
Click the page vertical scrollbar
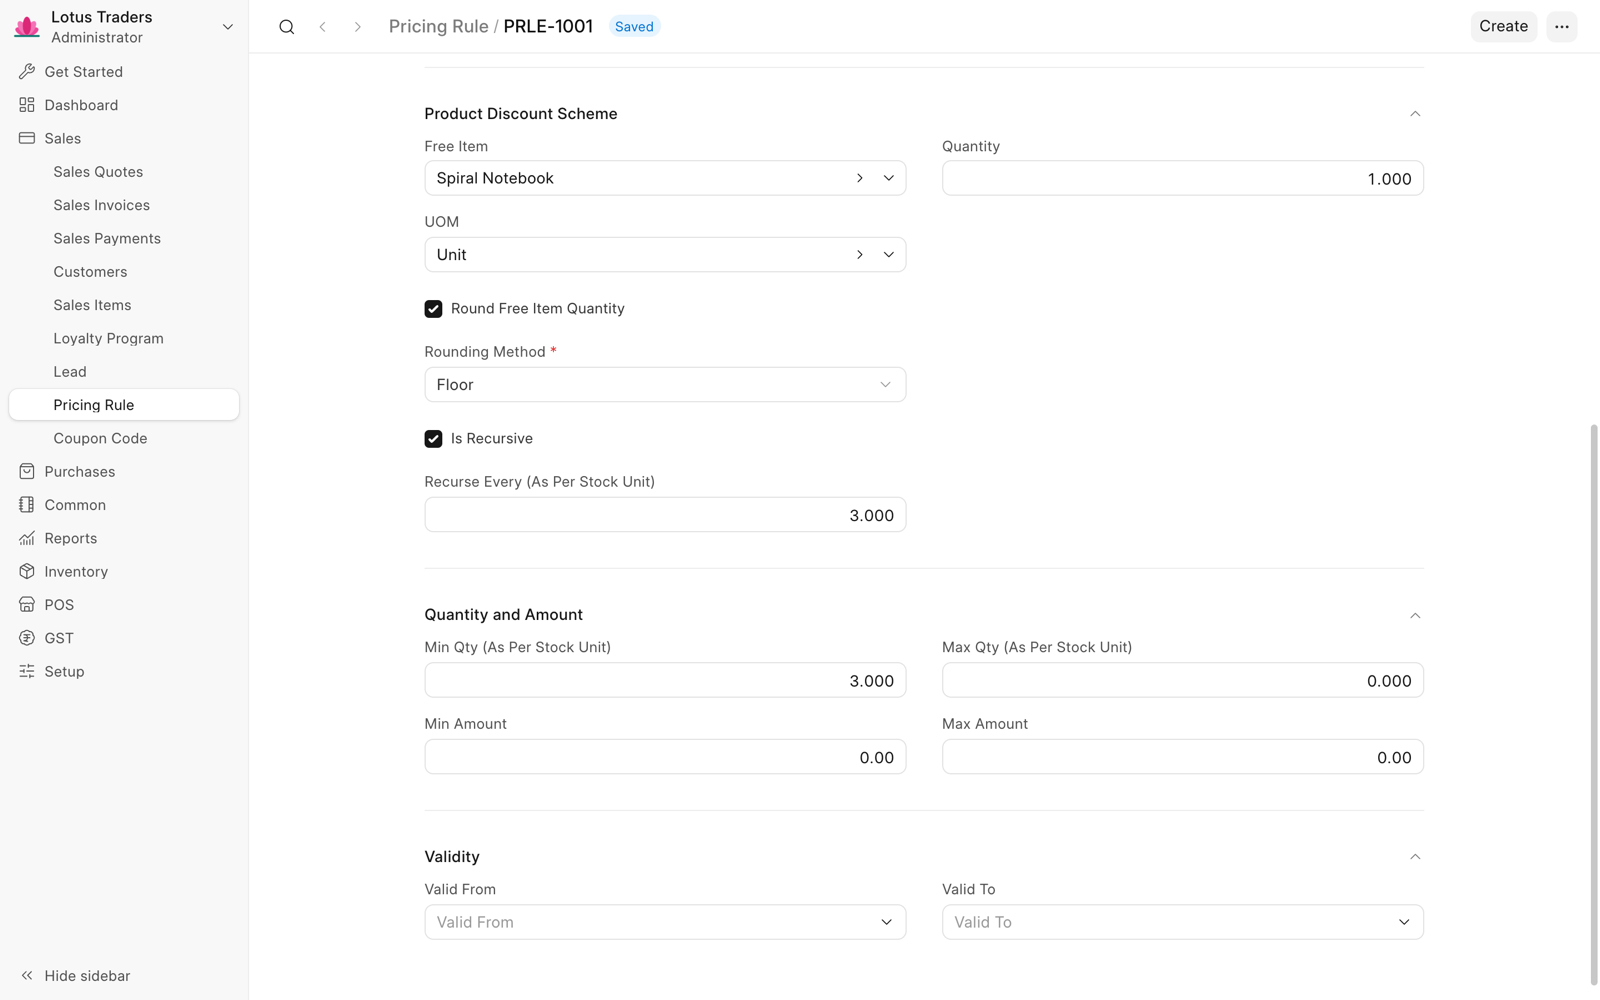(1594, 705)
